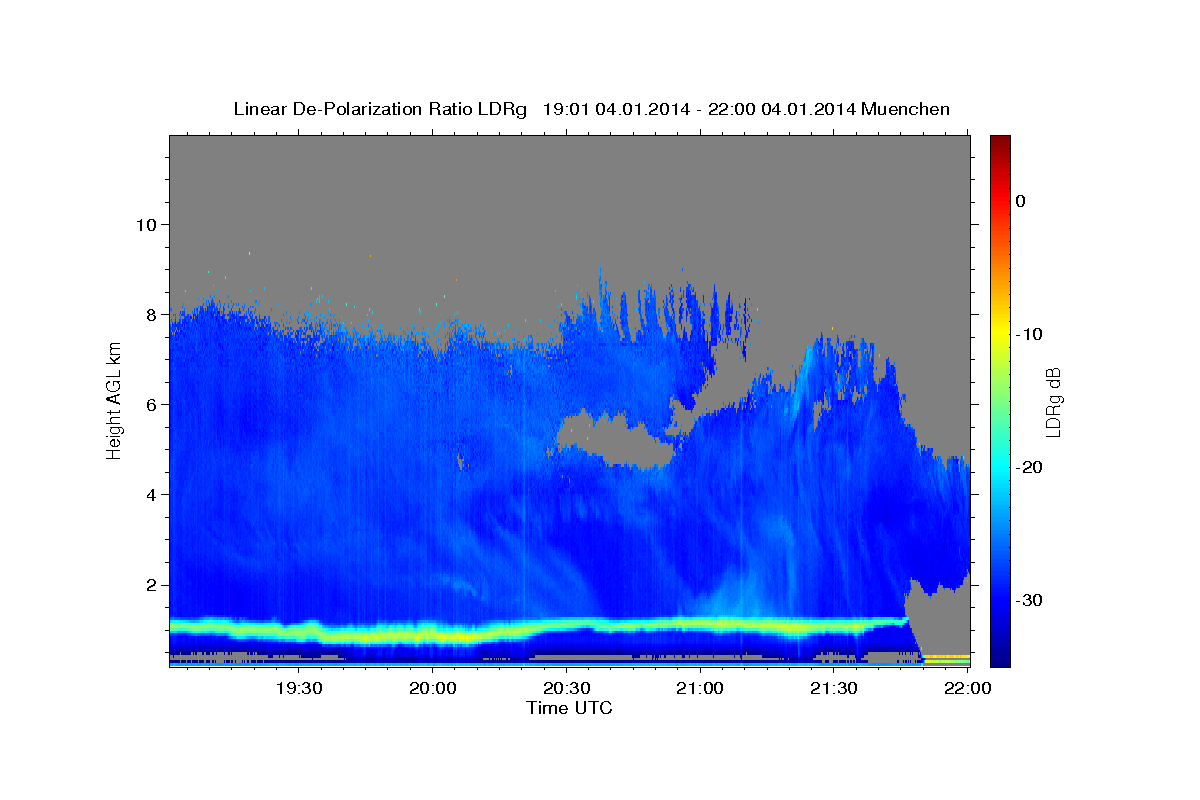The height and width of the screenshot is (800, 1200).
Task: Click the colorbar value -20 label
Action: click(1029, 467)
